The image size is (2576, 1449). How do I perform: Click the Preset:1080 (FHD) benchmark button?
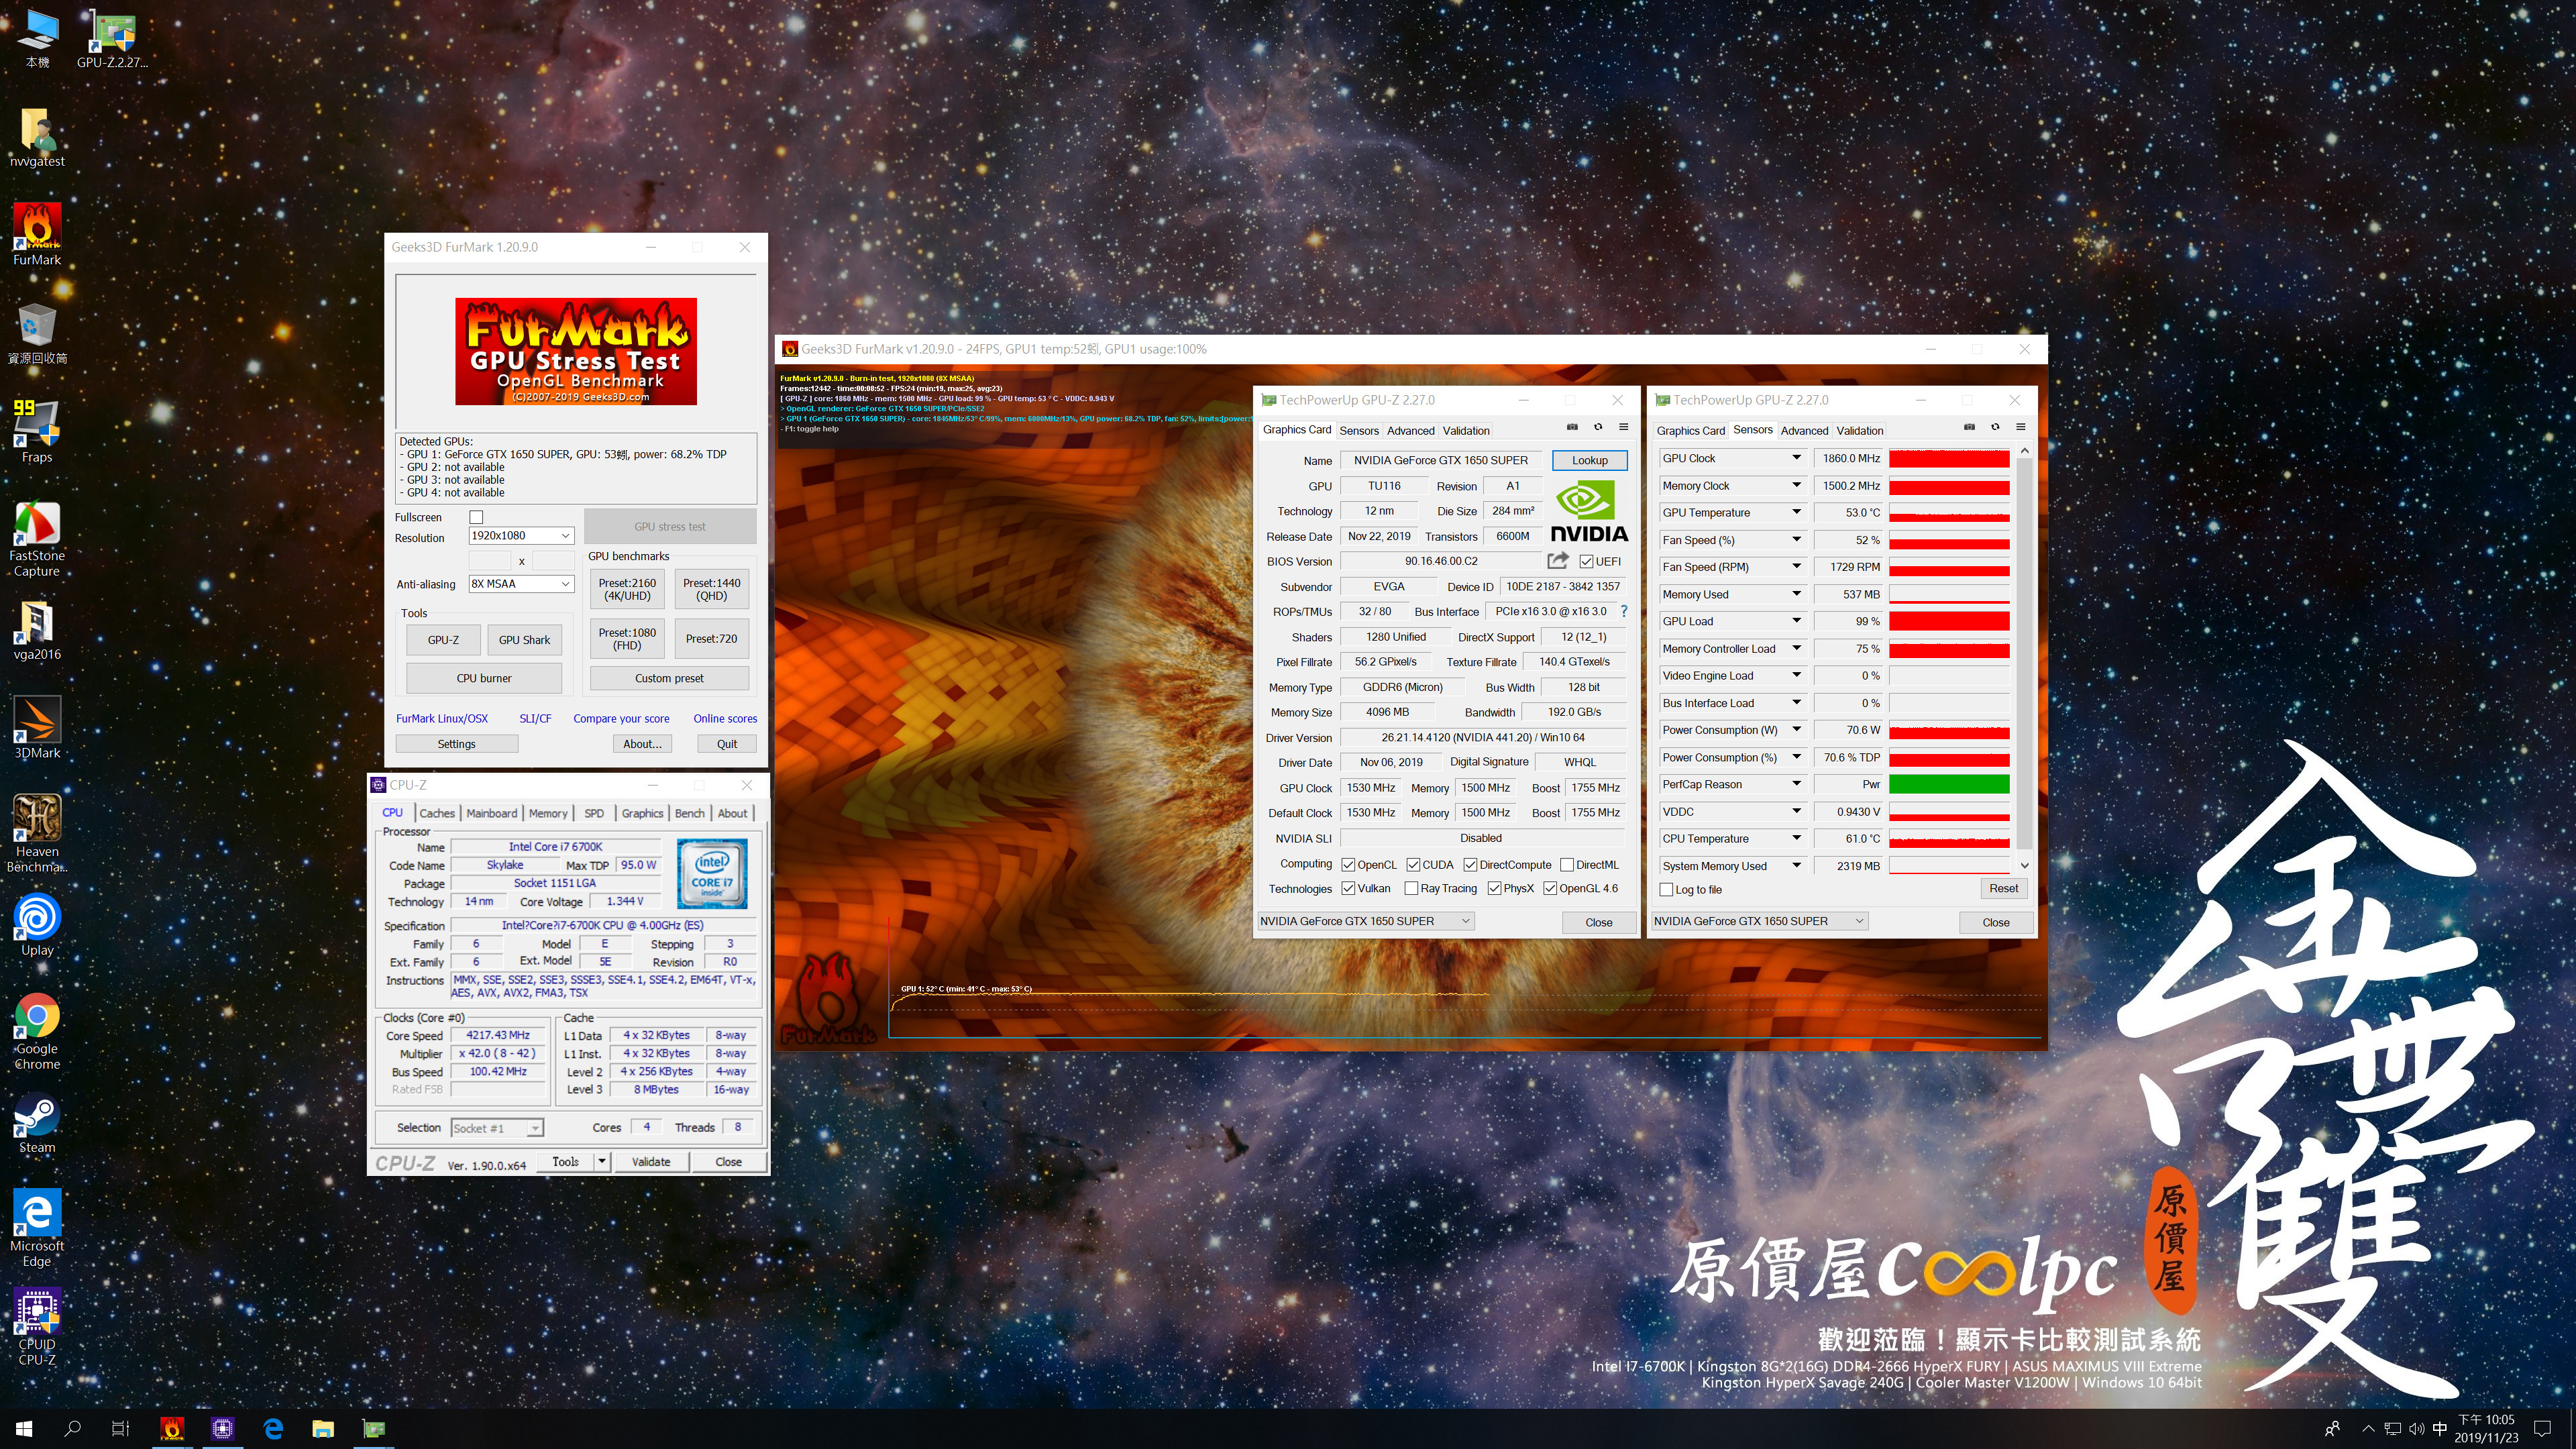pos(627,639)
